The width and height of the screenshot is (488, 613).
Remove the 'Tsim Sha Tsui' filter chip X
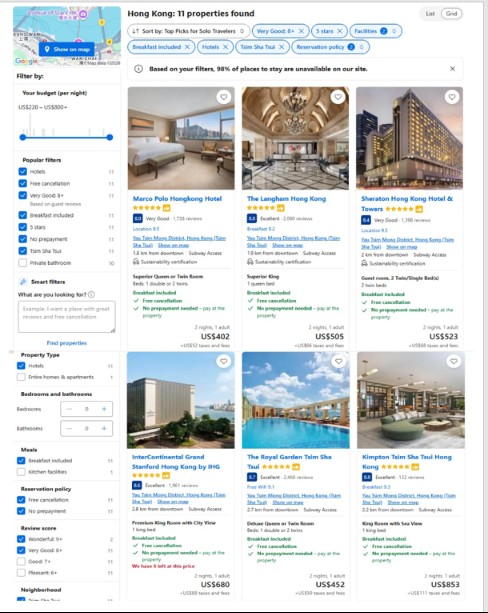(282, 47)
